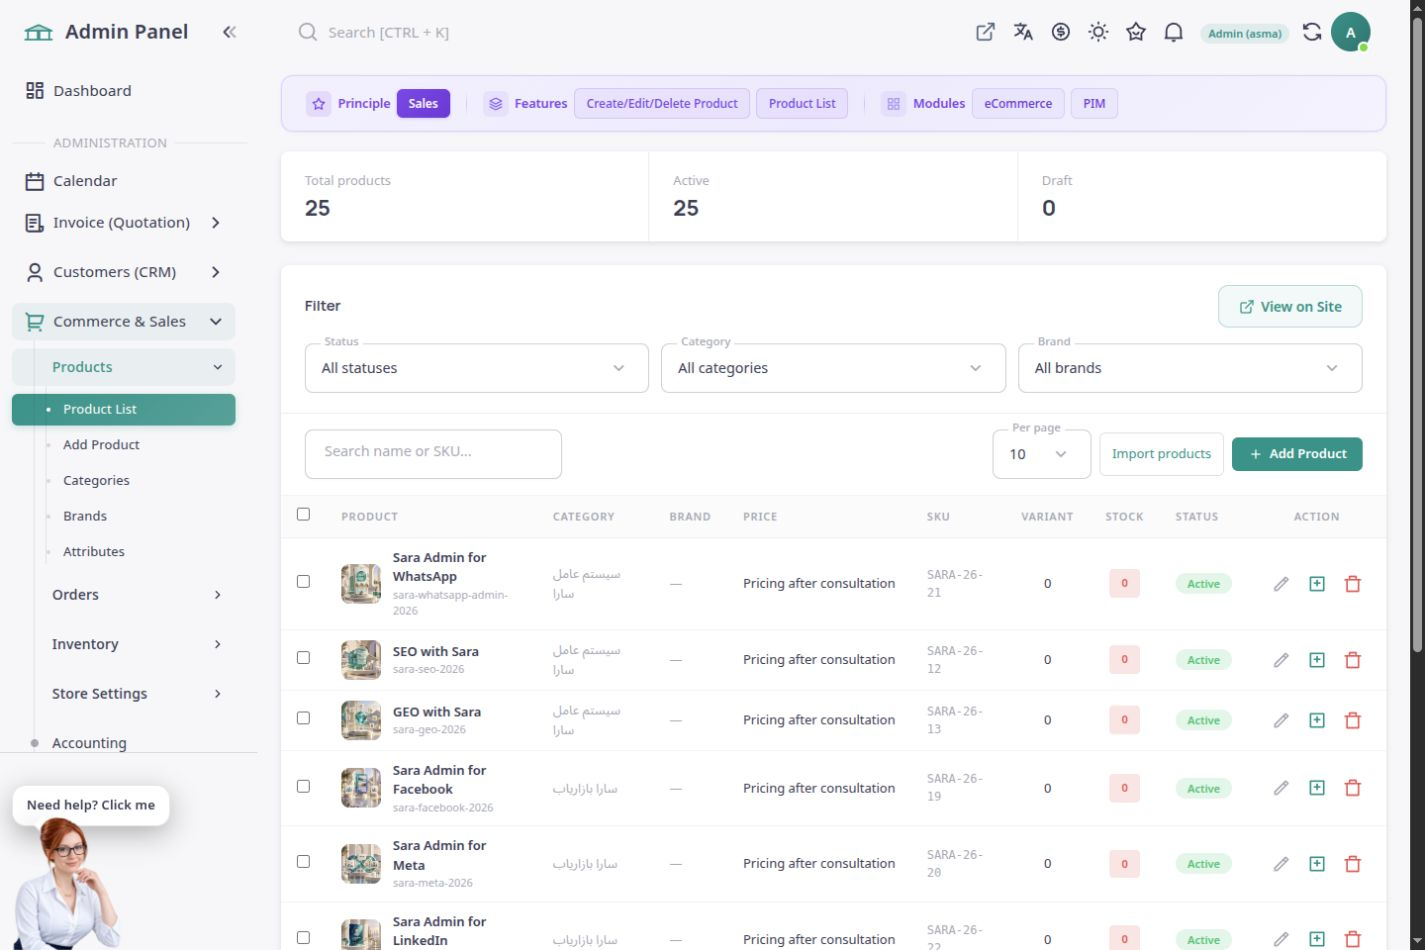
Task: Check Sara Admin for LinkedIn row checkbox
Action: click(303, 937)
